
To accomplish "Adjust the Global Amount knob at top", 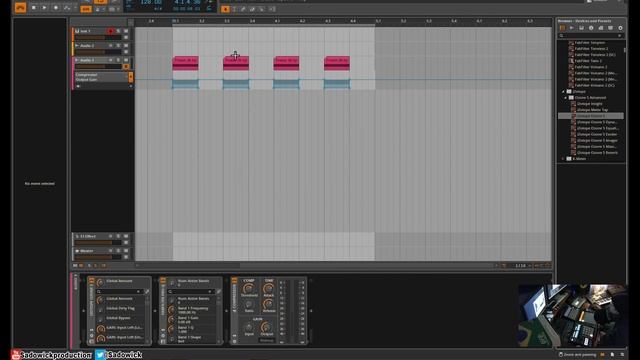I will 100,282.
